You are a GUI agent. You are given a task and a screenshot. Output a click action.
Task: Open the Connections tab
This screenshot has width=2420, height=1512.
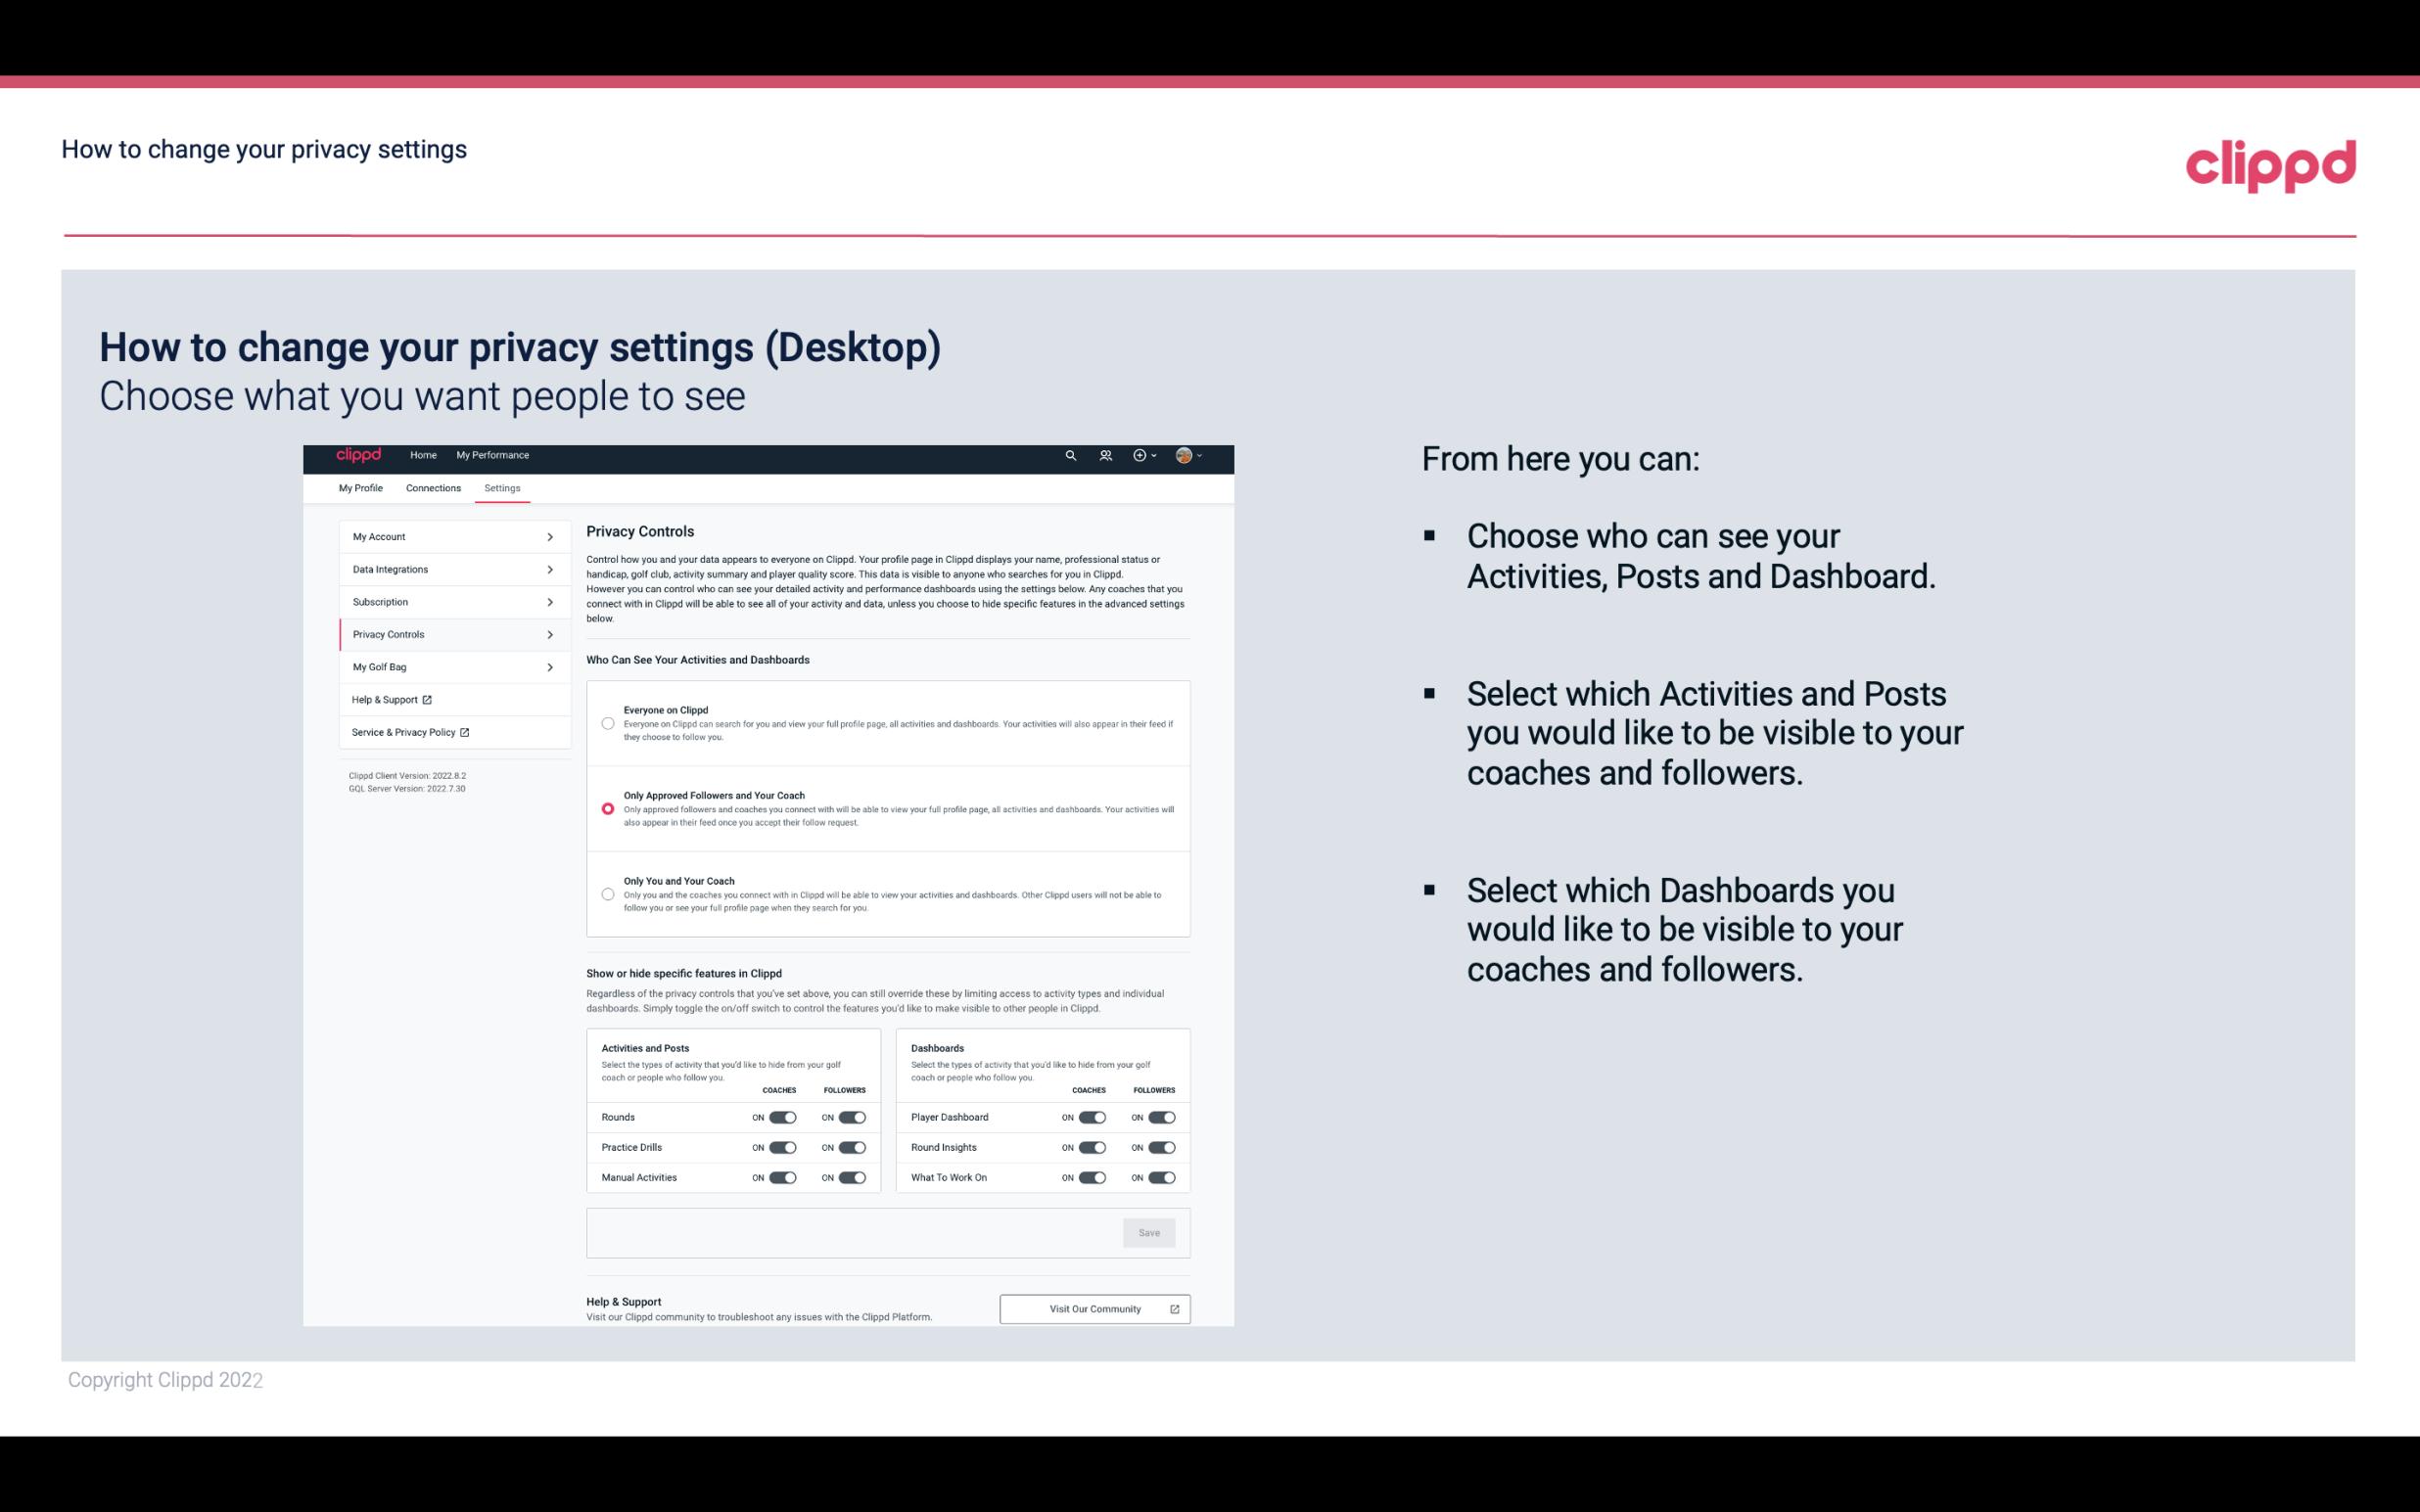[434, 487]
